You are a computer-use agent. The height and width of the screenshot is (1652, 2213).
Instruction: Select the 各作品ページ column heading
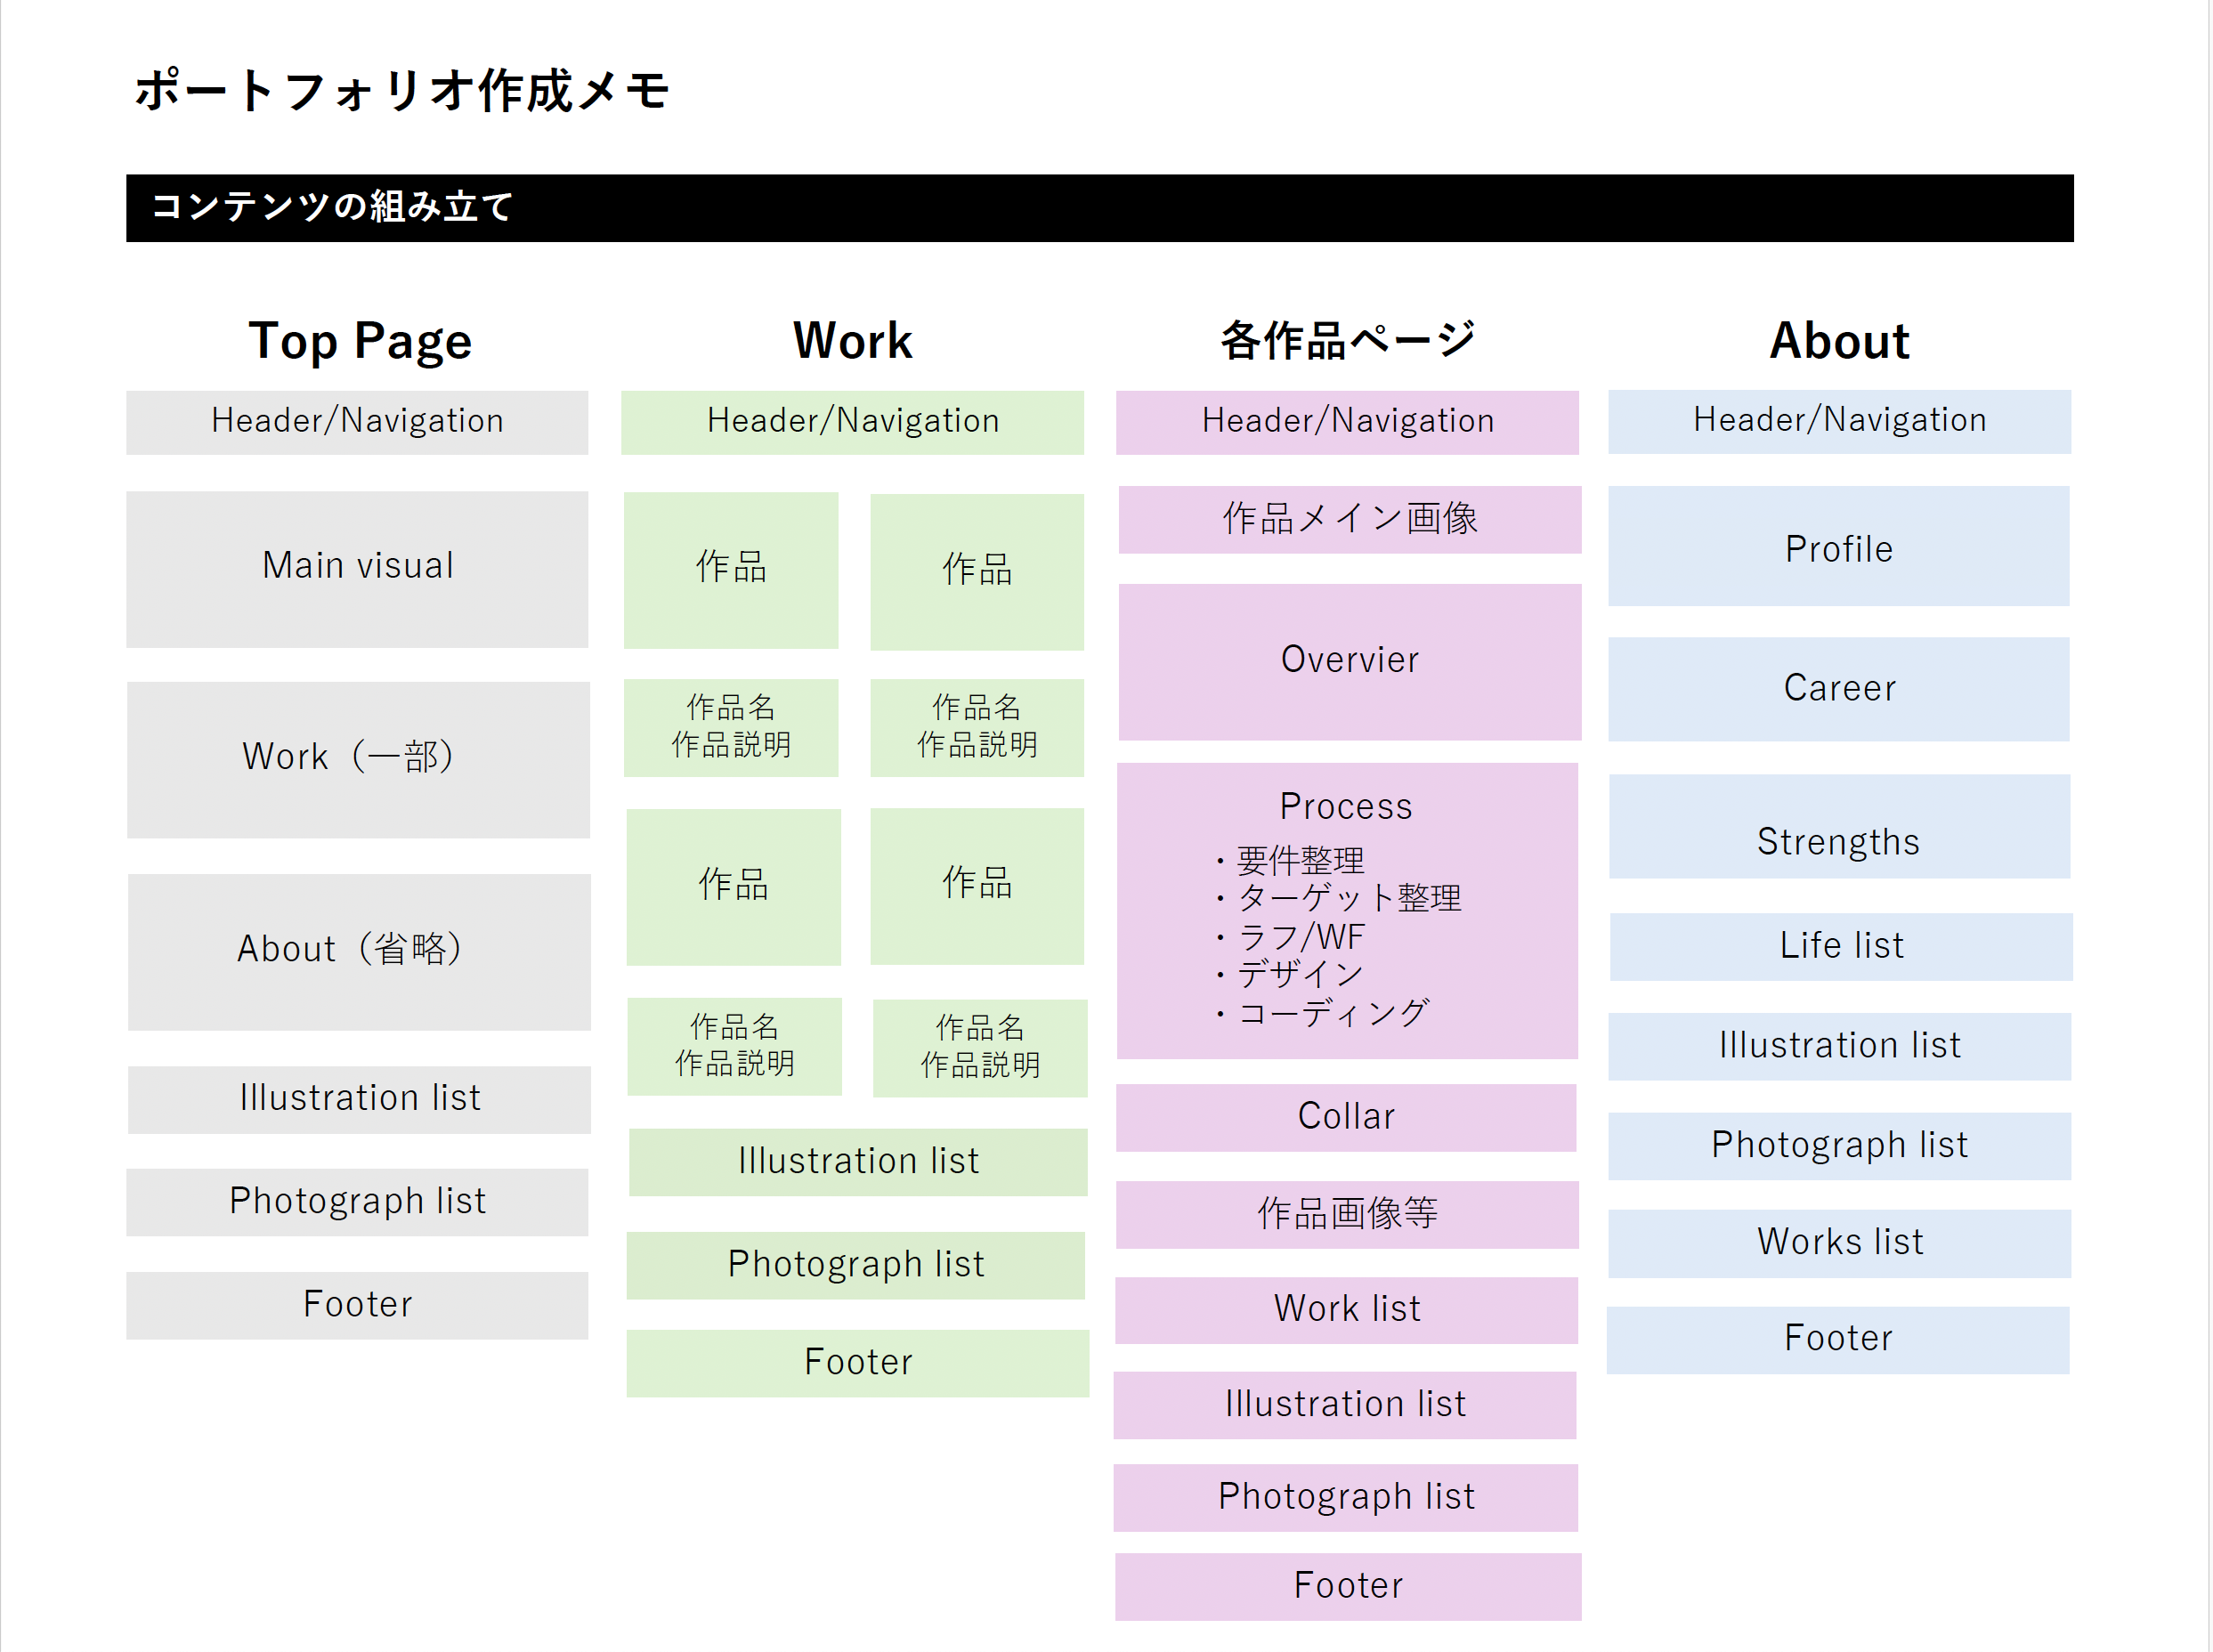click(1346, 341)
